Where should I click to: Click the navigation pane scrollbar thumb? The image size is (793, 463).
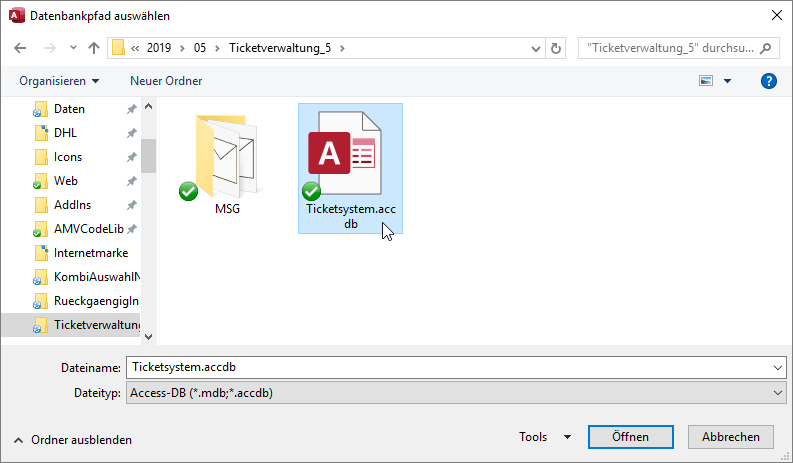pos(148,156)
